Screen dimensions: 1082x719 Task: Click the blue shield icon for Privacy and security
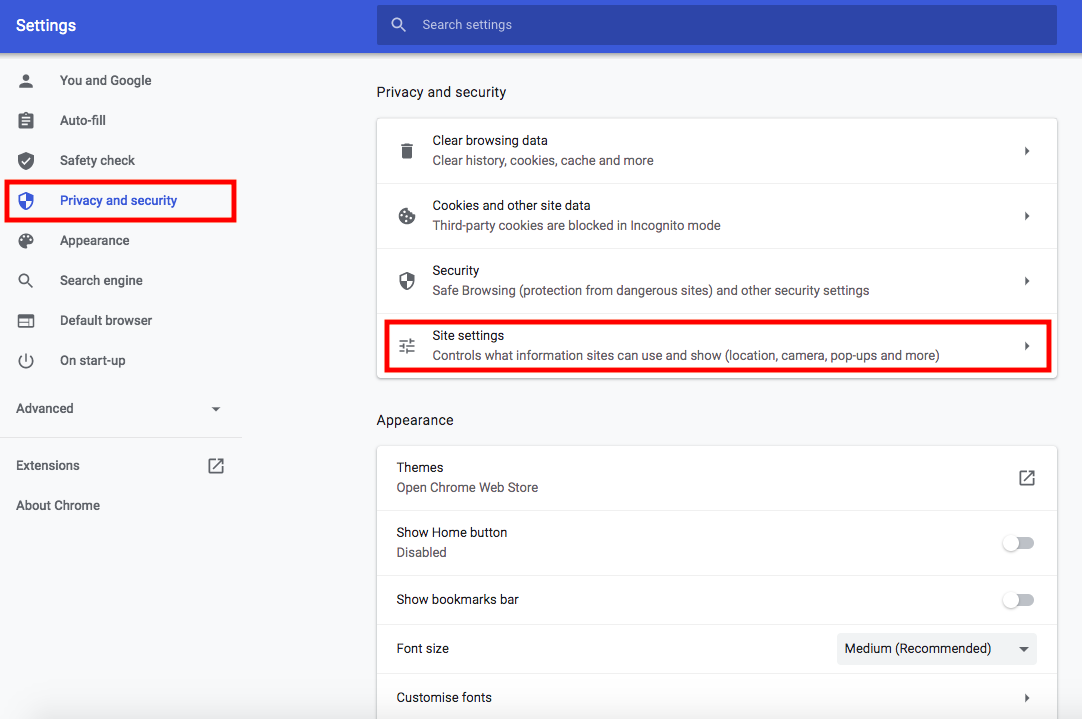(26, 201)
